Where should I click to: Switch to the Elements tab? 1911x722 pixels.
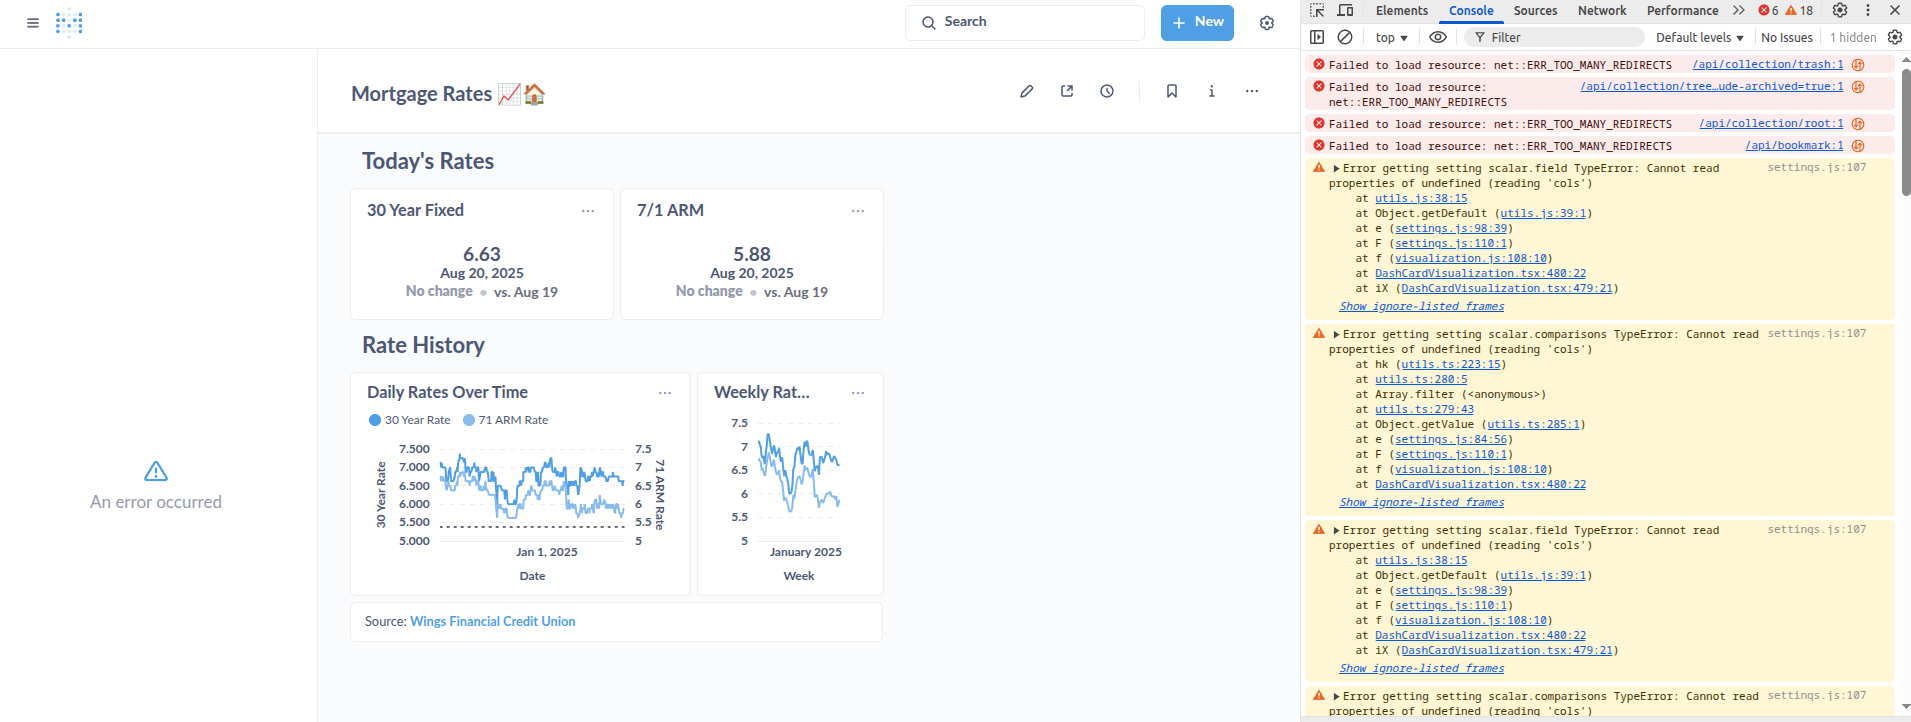1401,11
